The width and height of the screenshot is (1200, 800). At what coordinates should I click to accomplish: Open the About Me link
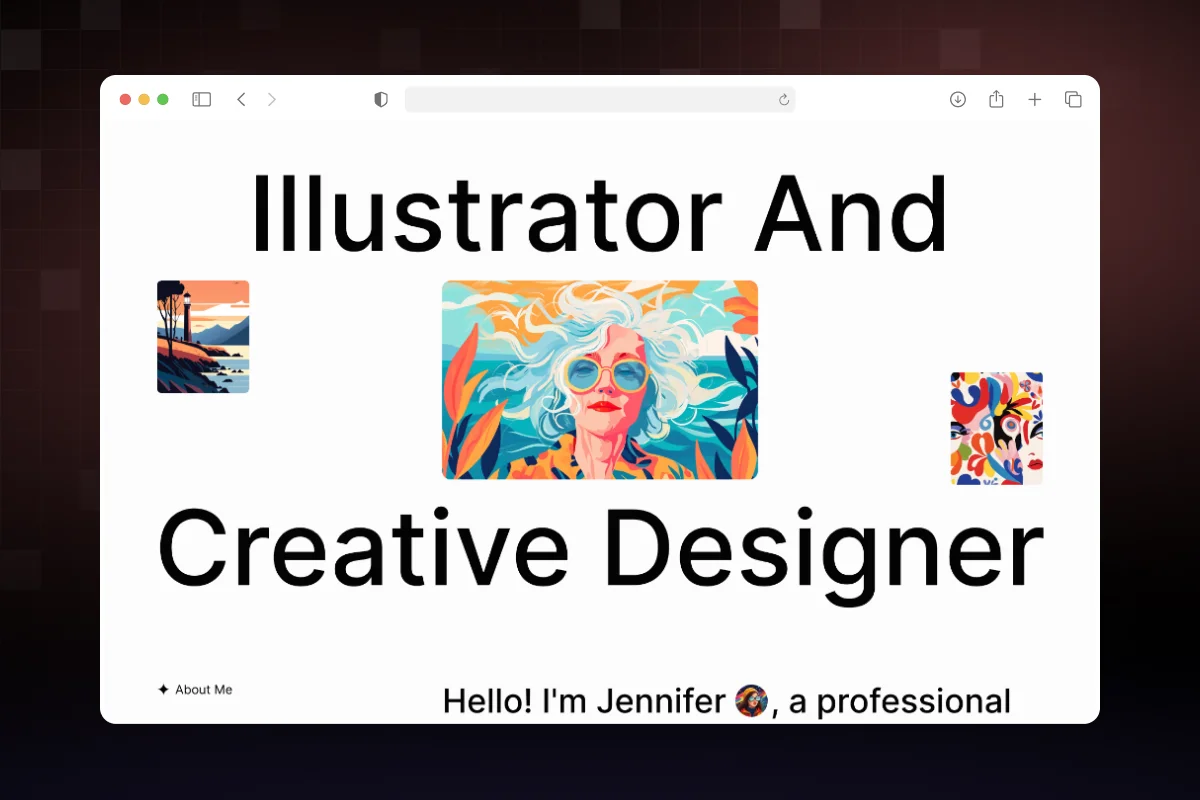click(202, 689)
